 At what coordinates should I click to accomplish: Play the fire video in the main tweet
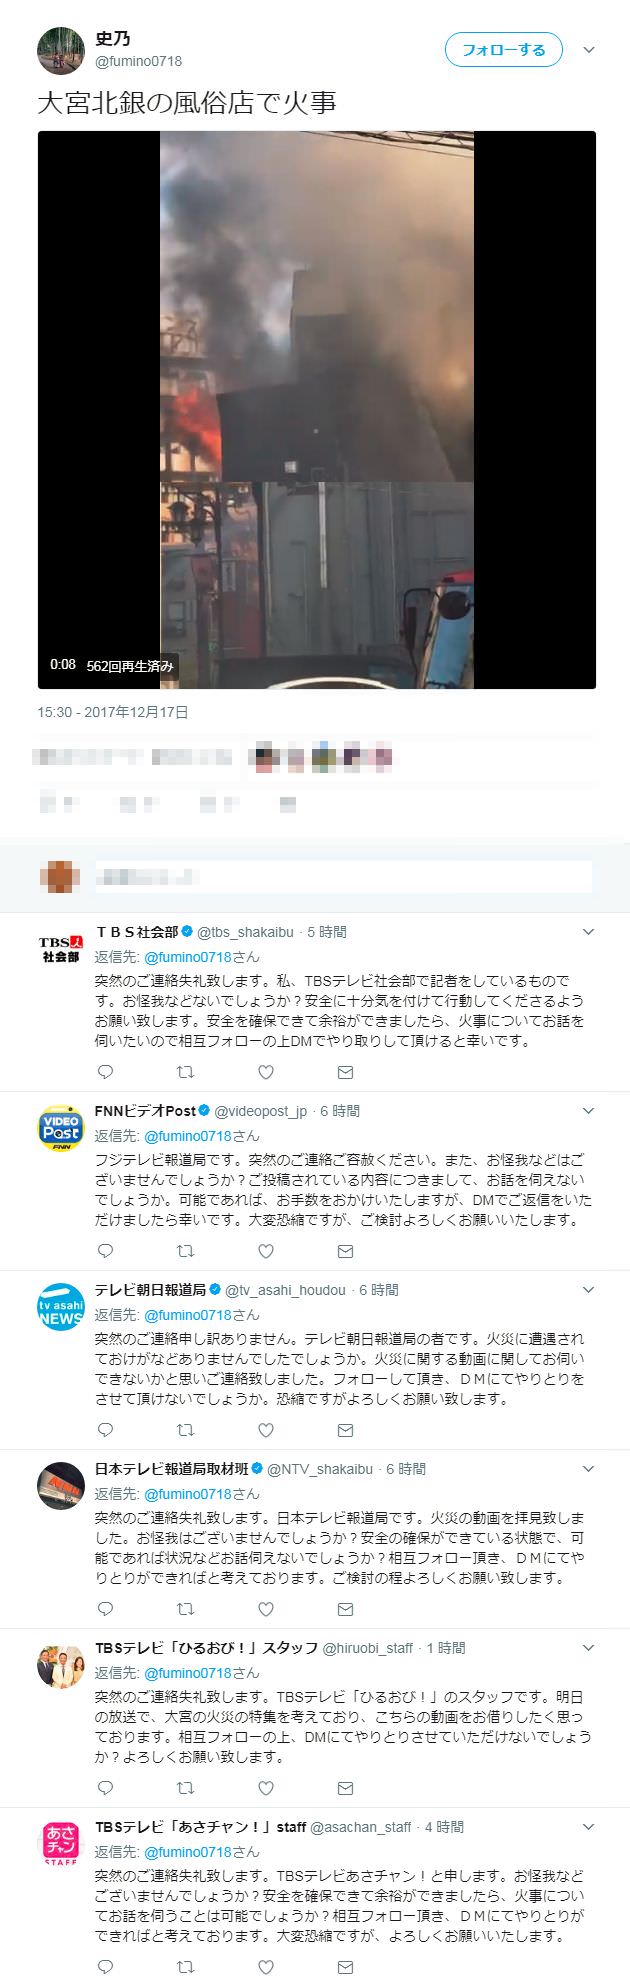[x=316, y=409]
